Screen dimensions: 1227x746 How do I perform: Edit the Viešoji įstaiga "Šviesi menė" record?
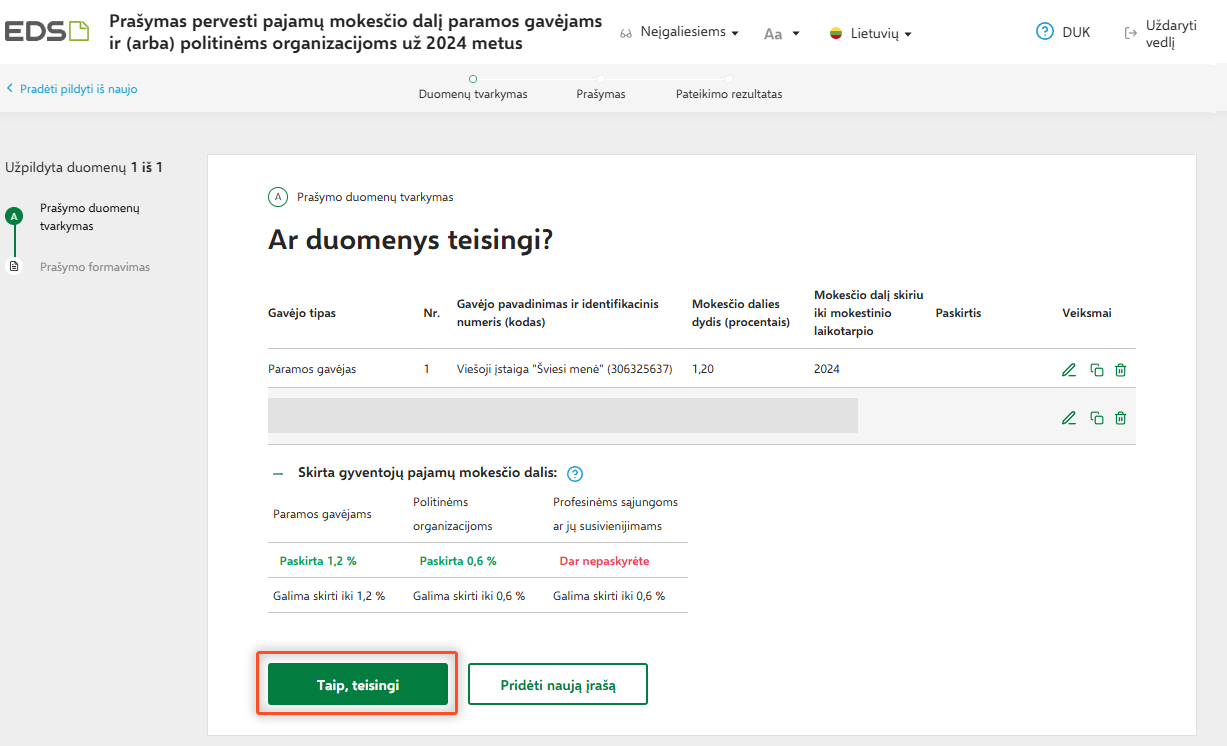pos(1069,370)
